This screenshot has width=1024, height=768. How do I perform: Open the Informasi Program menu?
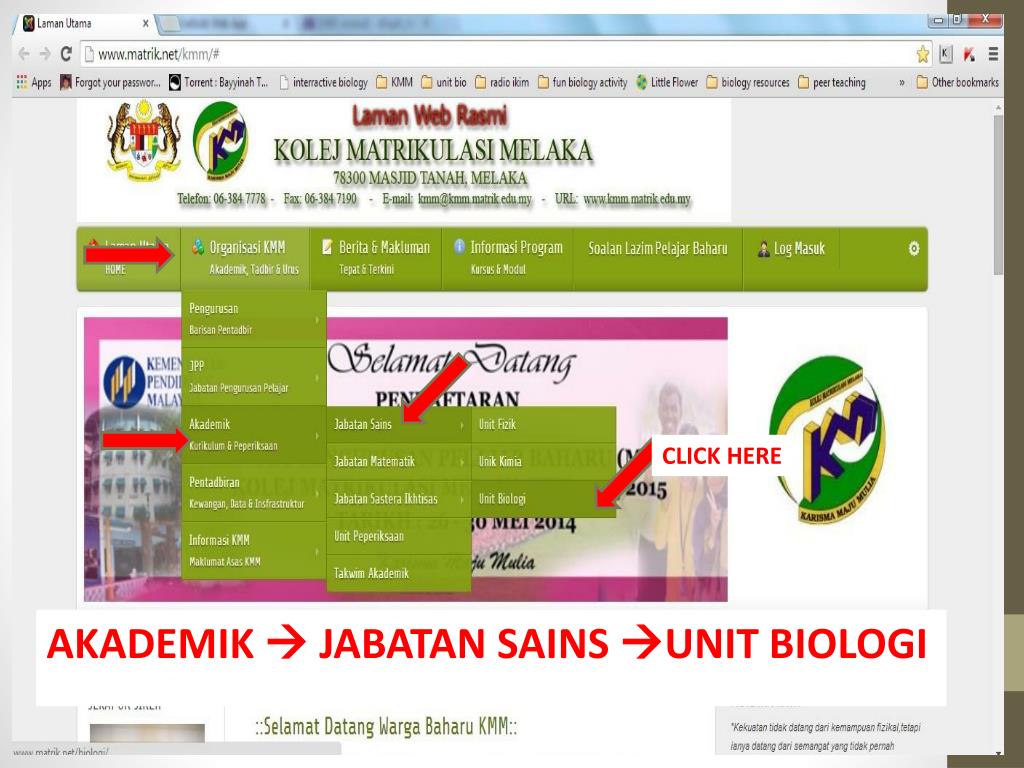(507, 258)
